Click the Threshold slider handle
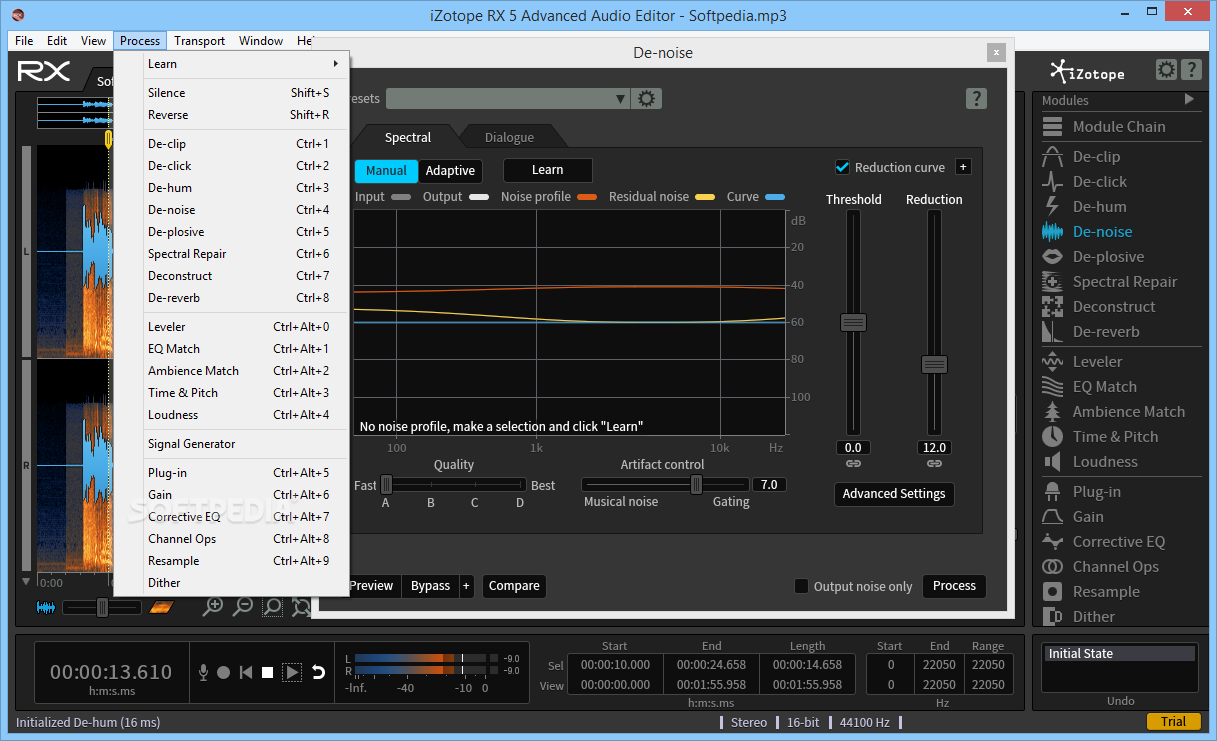This screenshot has width=1217, height=741. coord(853,322)
